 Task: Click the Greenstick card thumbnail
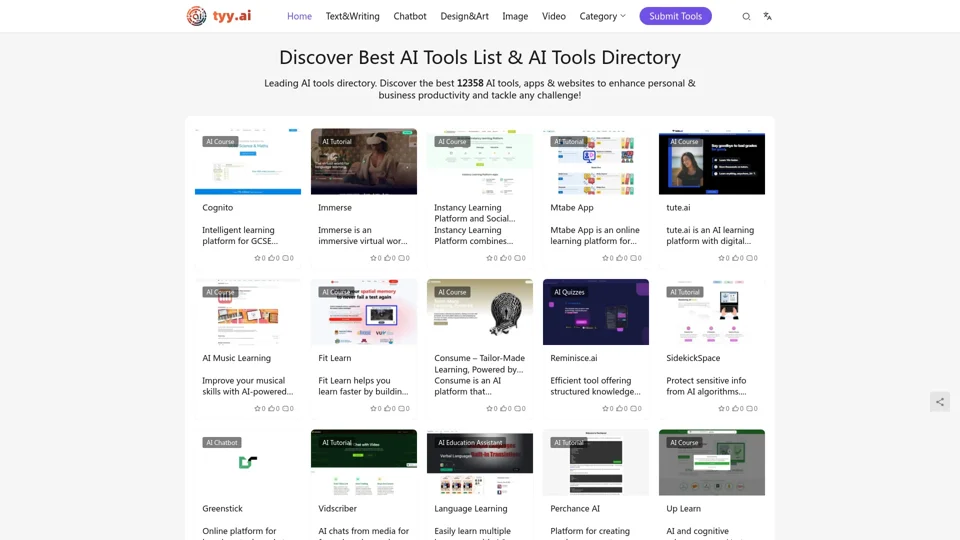[x=248, y=462]
